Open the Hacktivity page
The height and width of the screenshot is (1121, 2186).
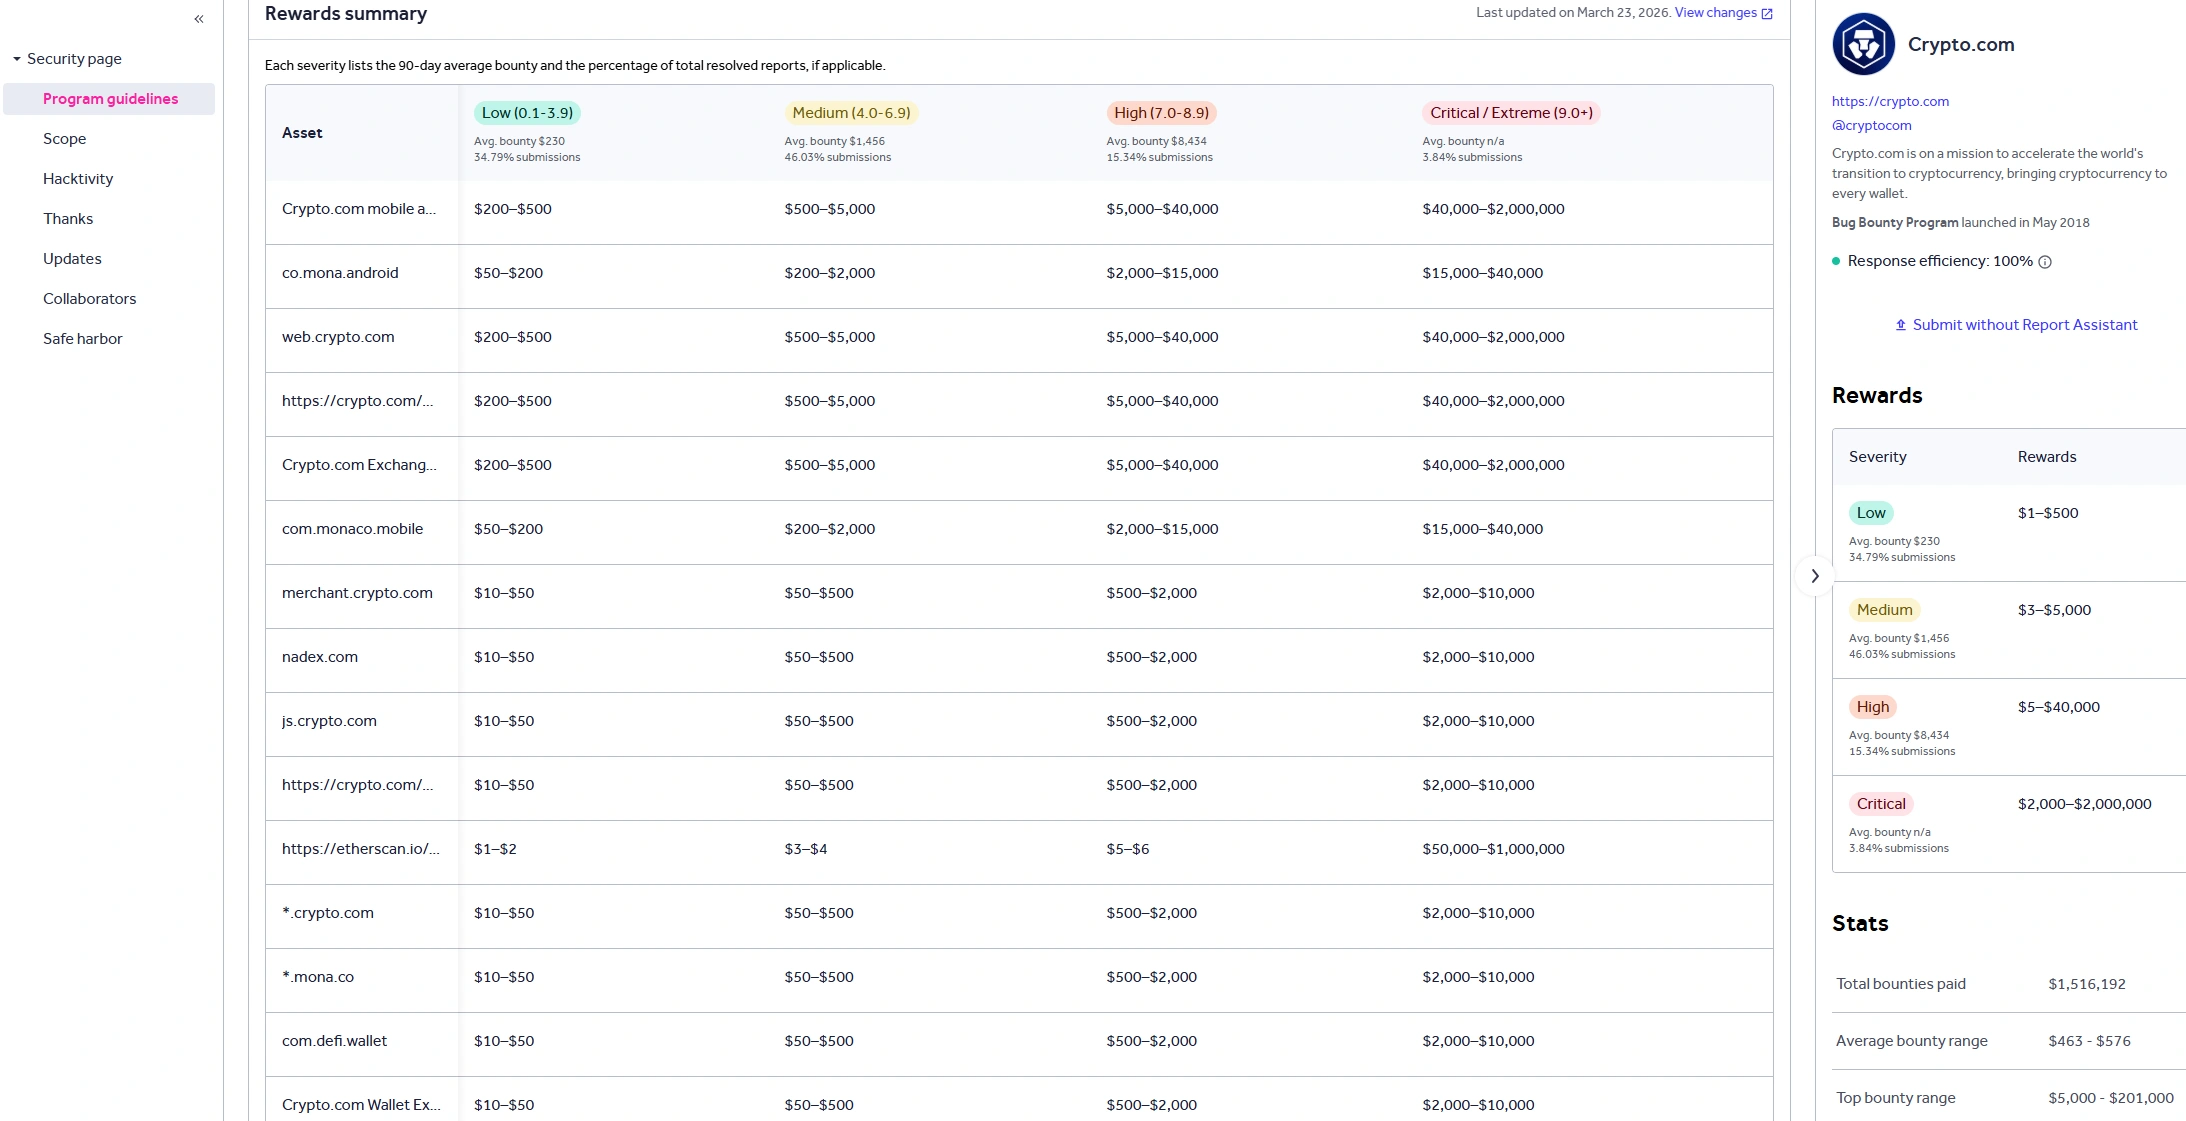(78, 178)
